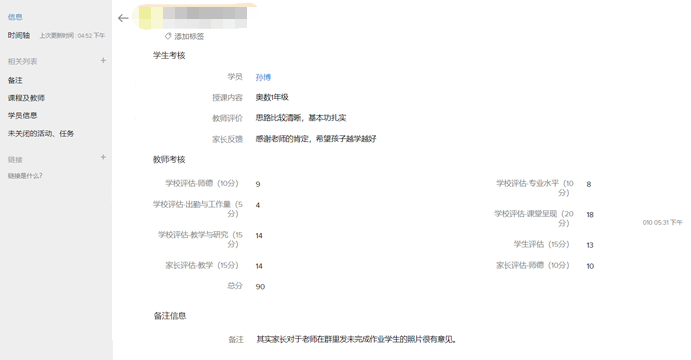Click the 教师考核 section heading
The width and height of the screenshot is (691, 360).
(x=169, y=160)
